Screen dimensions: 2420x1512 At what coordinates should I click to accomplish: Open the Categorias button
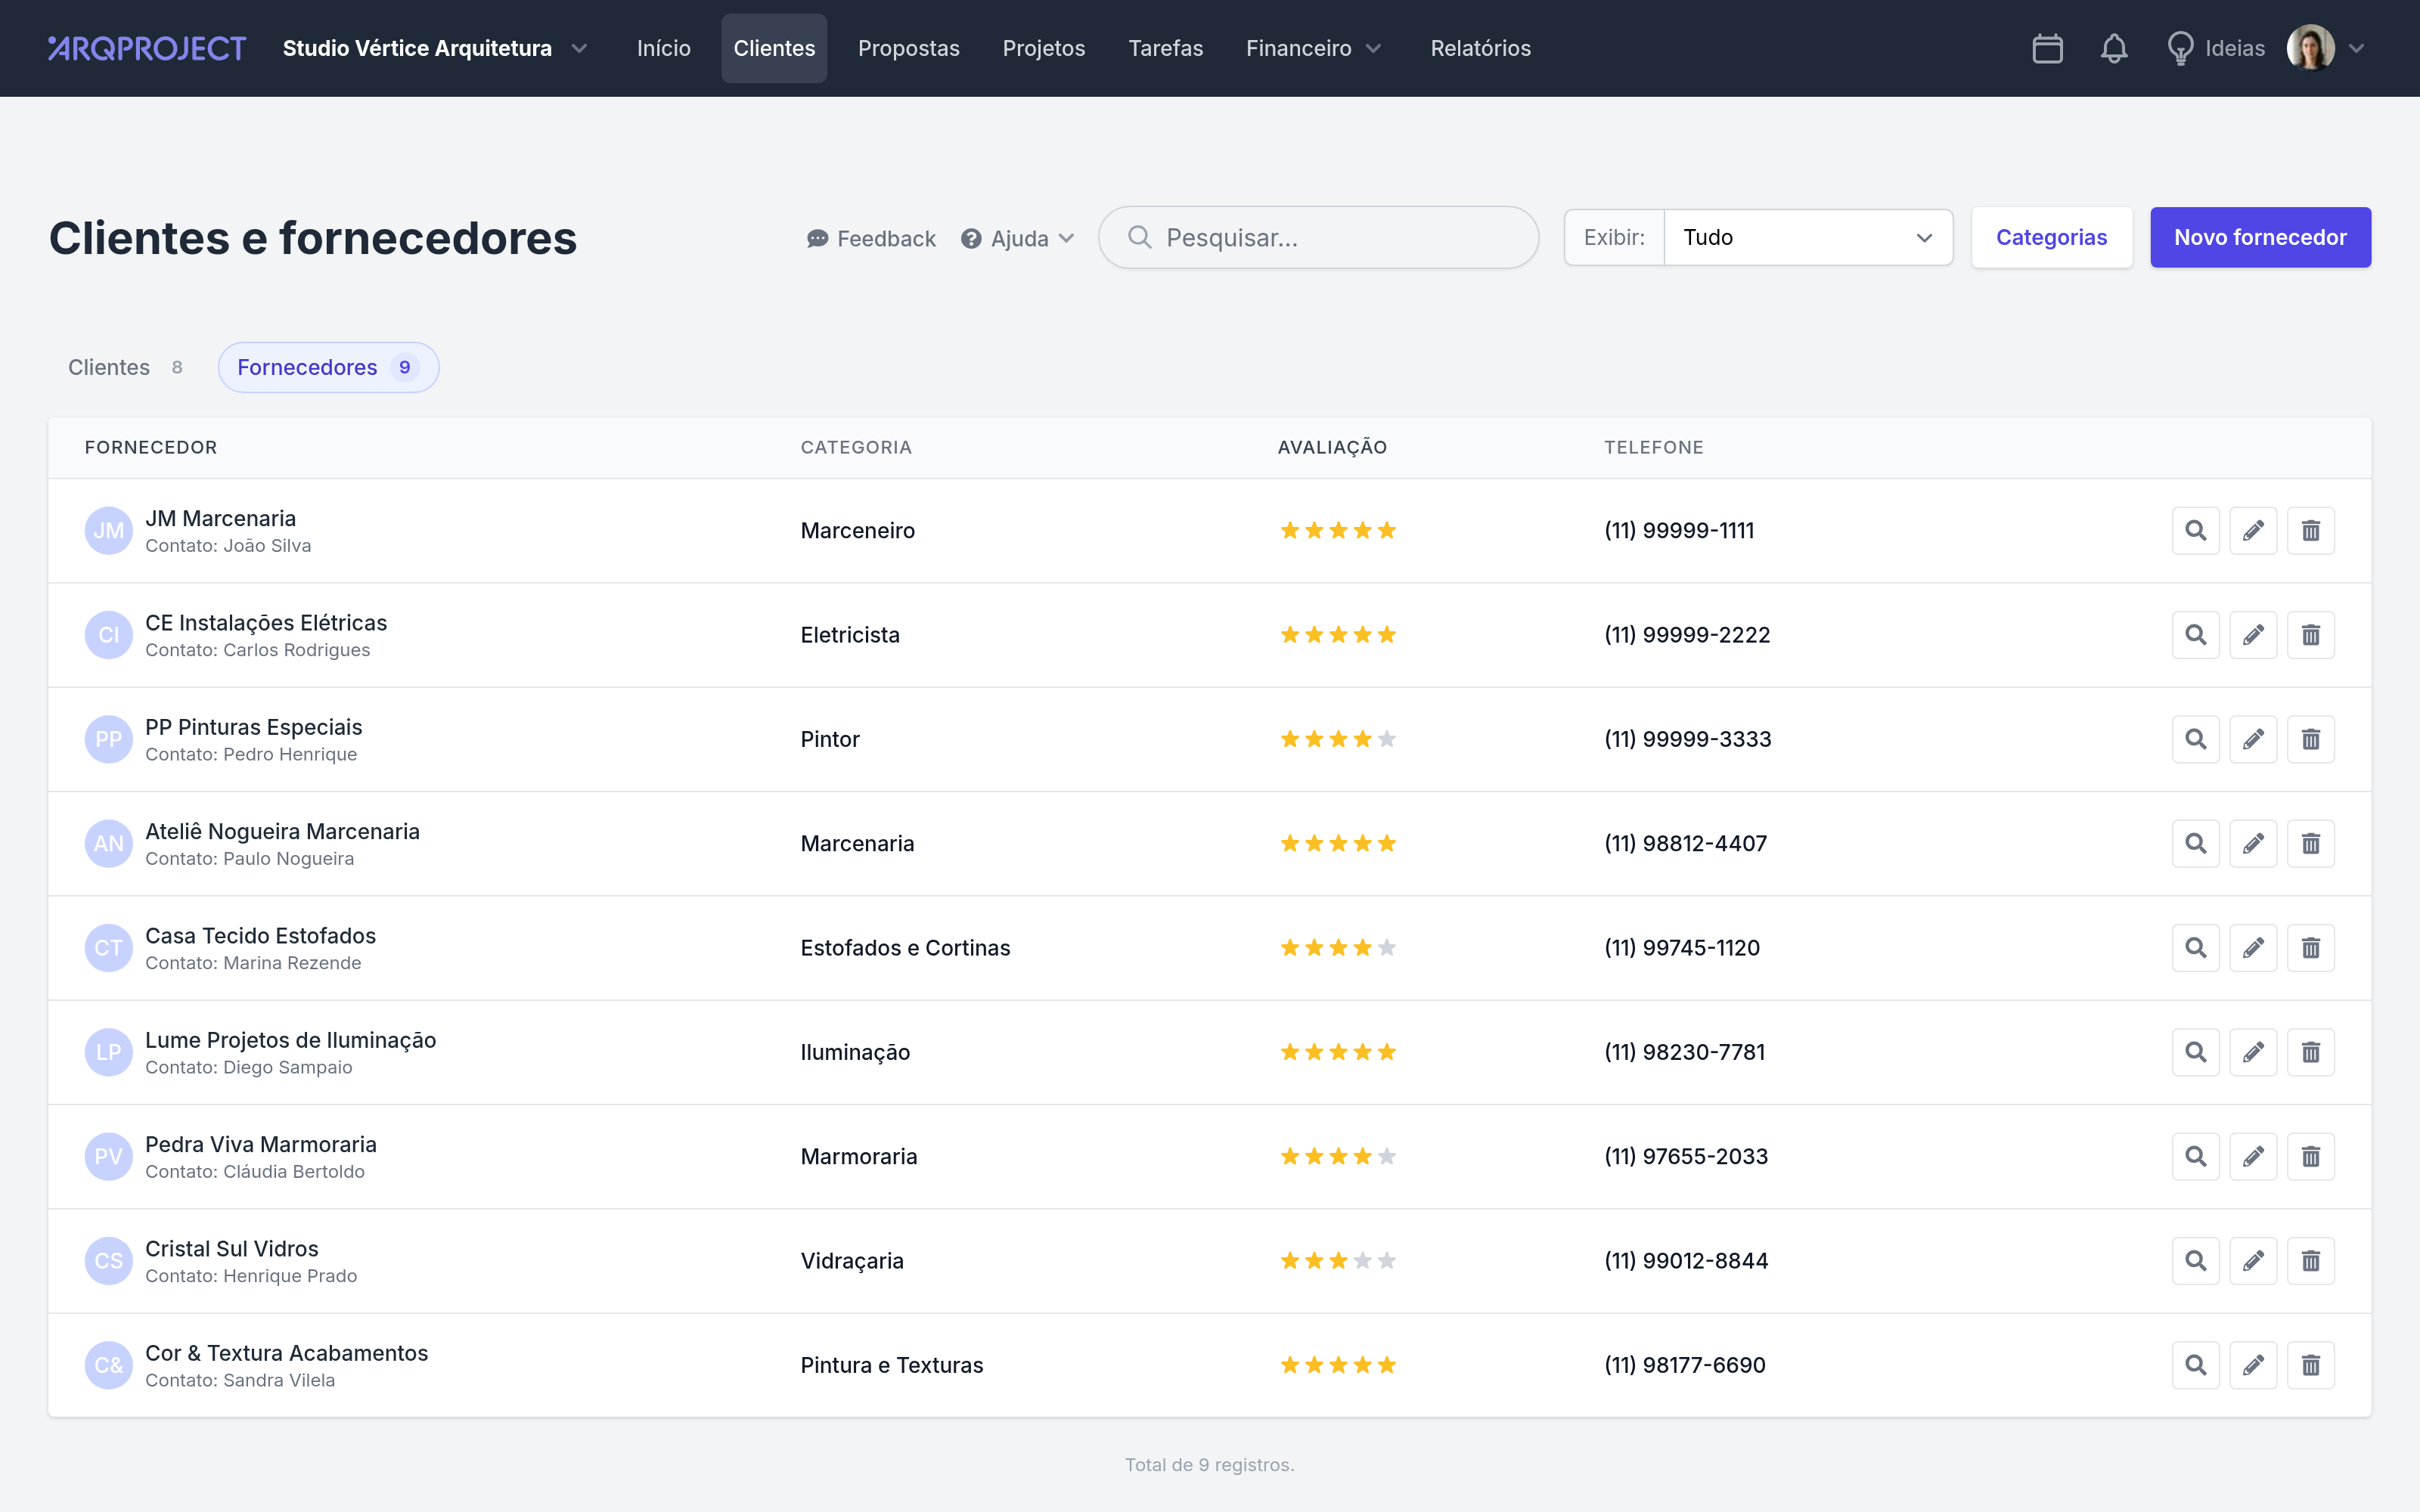2051,237
